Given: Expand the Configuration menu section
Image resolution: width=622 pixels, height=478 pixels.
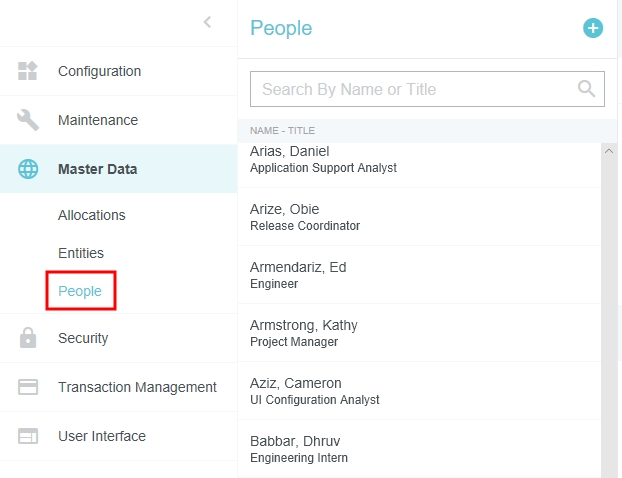Looking at the screenshot, I should coord(99,71).
